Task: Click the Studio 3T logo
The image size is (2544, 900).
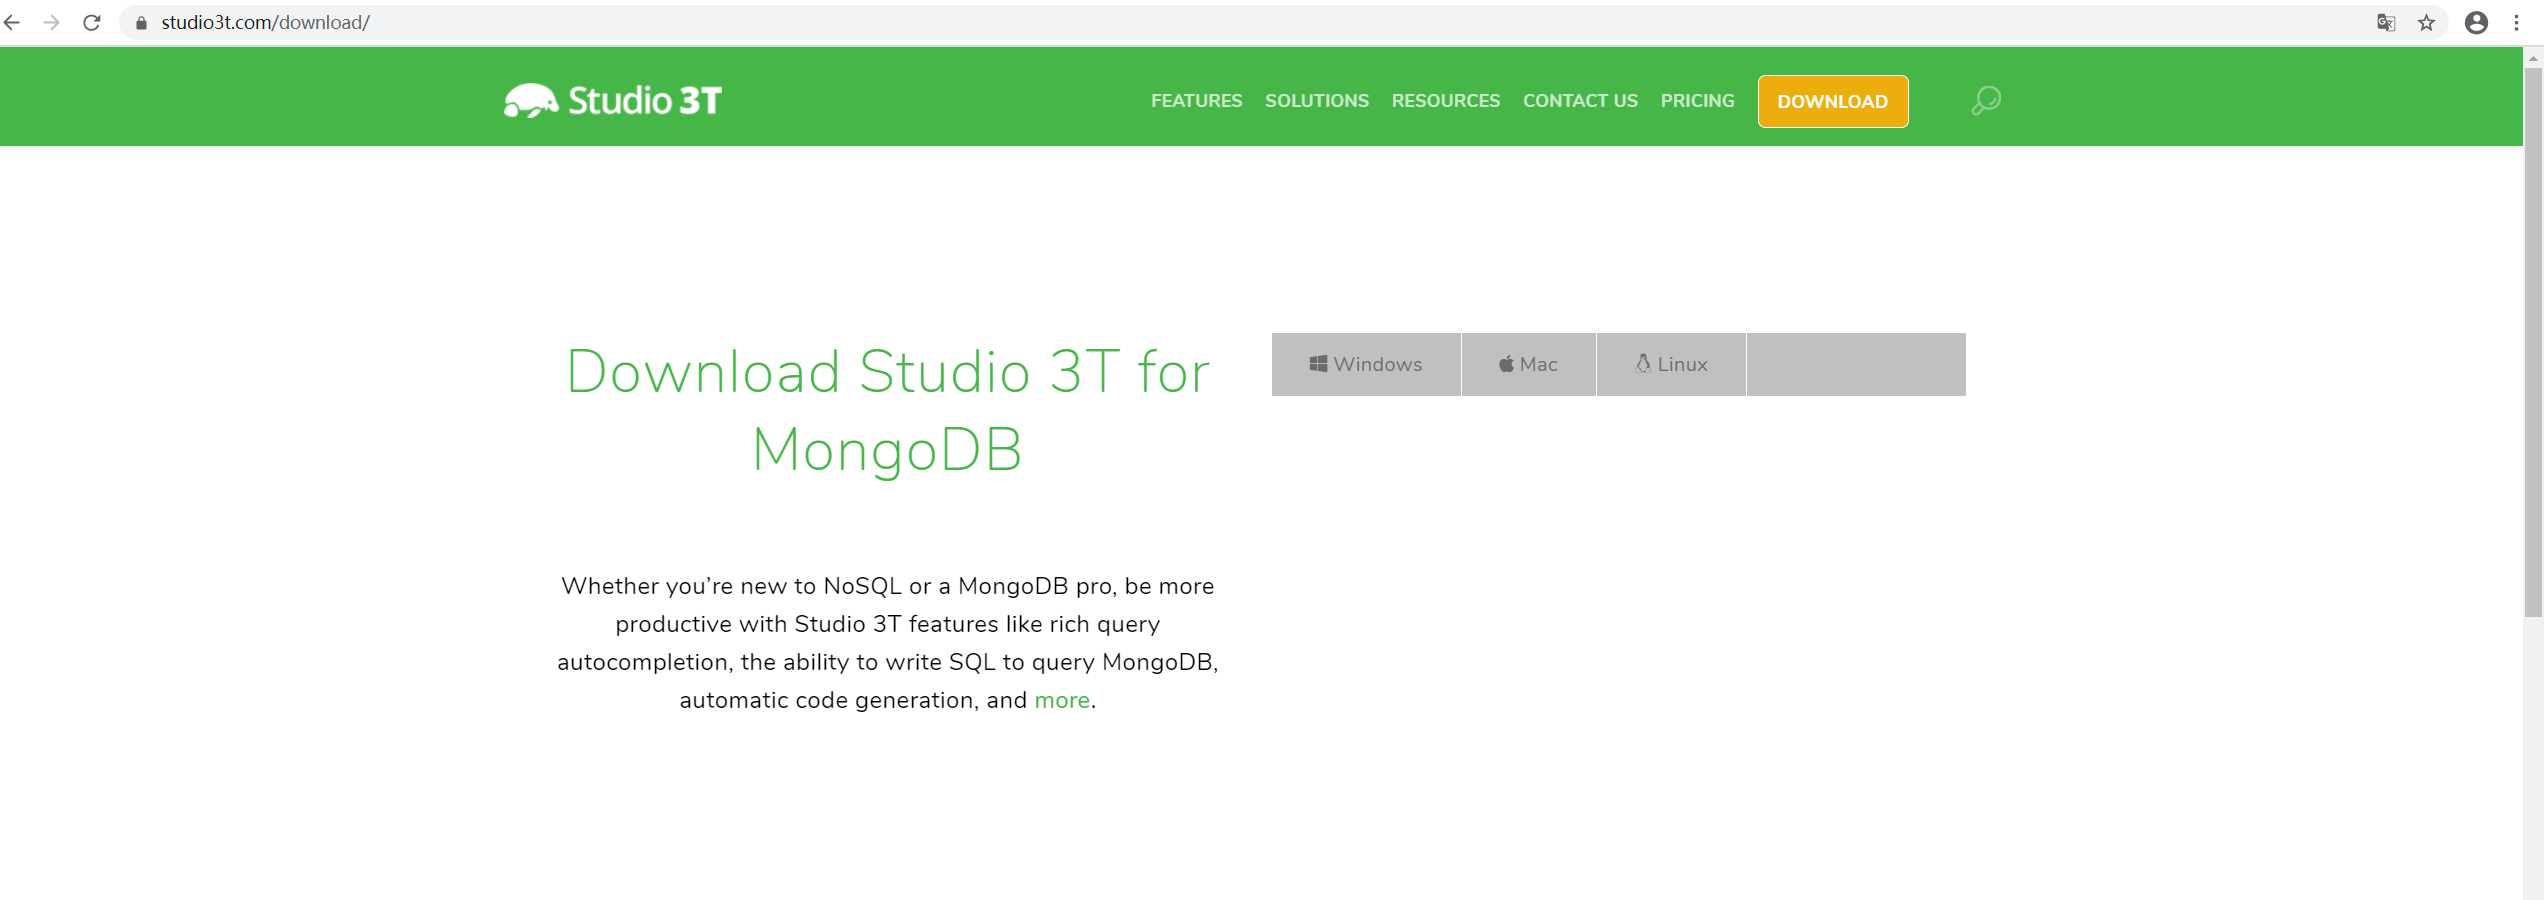Action: (612, 100)
